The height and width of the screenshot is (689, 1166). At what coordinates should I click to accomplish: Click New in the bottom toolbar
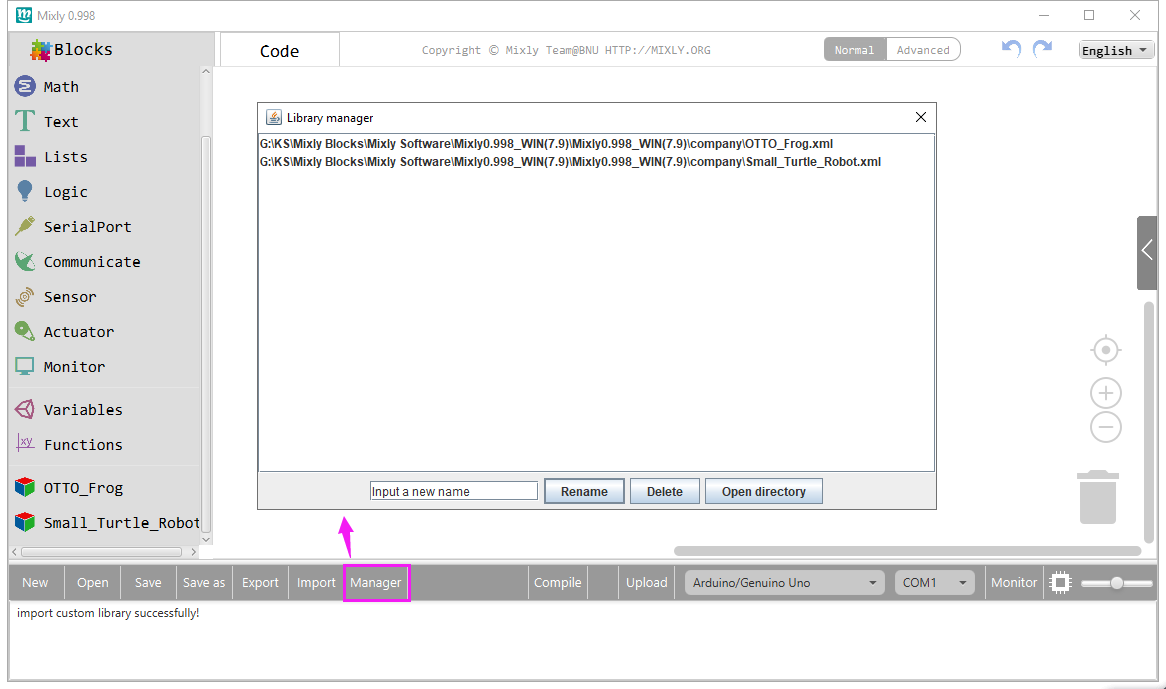tap(35, 583)
